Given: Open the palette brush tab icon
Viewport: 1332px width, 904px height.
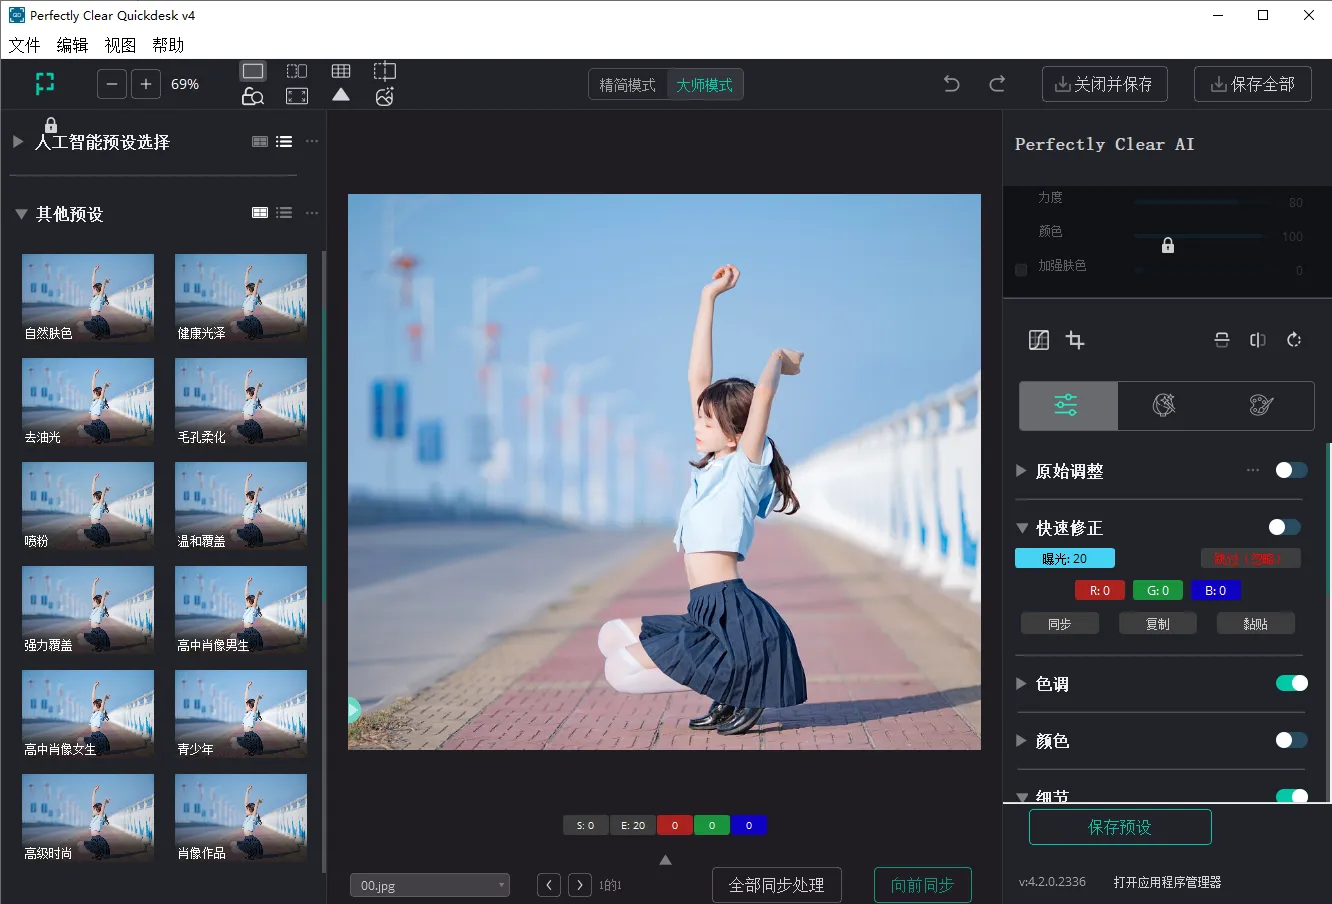Looking at the screenshot, I should [1261, 405].
